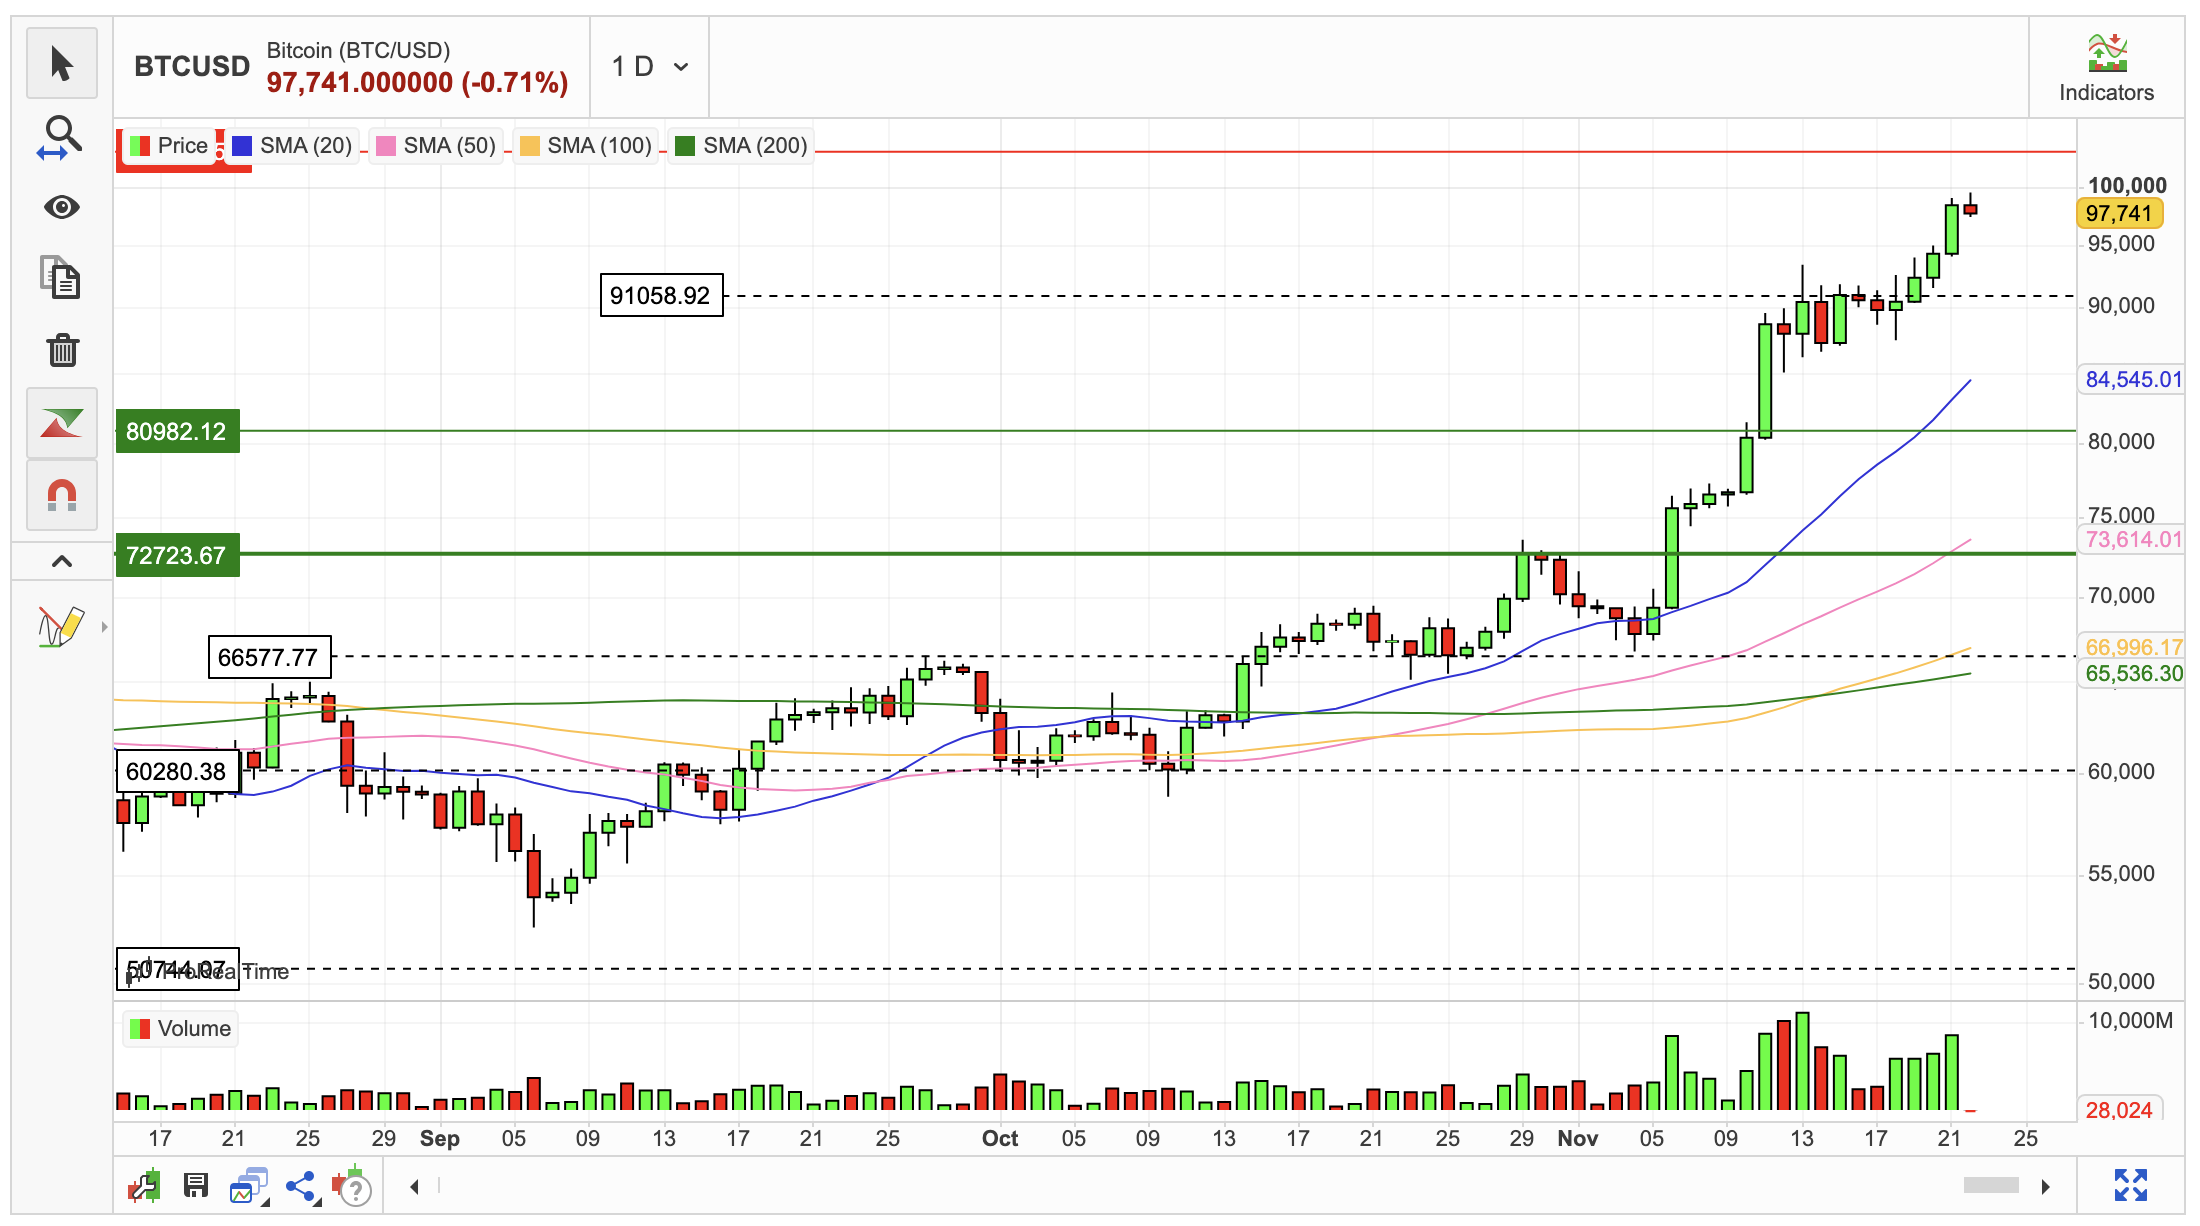Toggle drawings visibility with eye icon
The height and width of the screenshot is (1226, 2200).
coord(62,207)
